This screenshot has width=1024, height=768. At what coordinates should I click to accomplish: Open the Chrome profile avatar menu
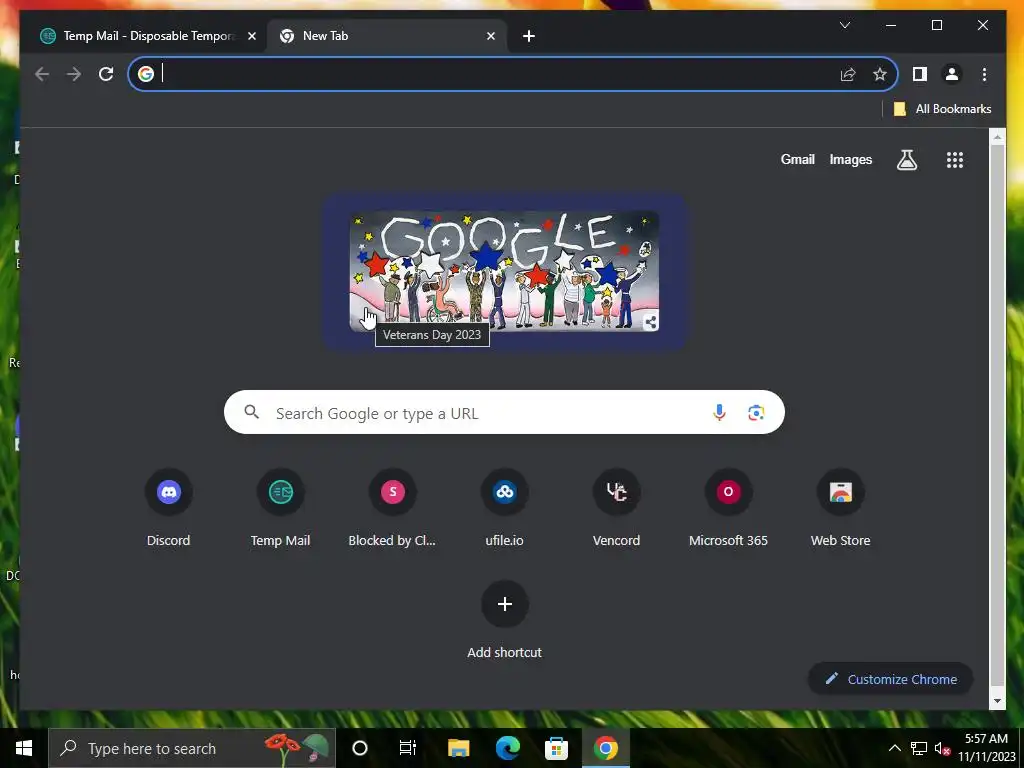pyautogui.click(x=952, y=74)
